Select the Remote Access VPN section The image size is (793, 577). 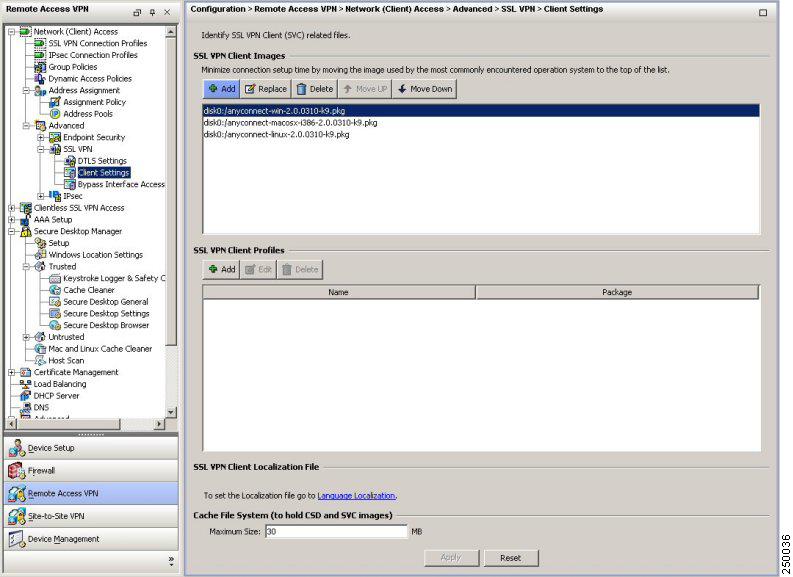(91, 494)
